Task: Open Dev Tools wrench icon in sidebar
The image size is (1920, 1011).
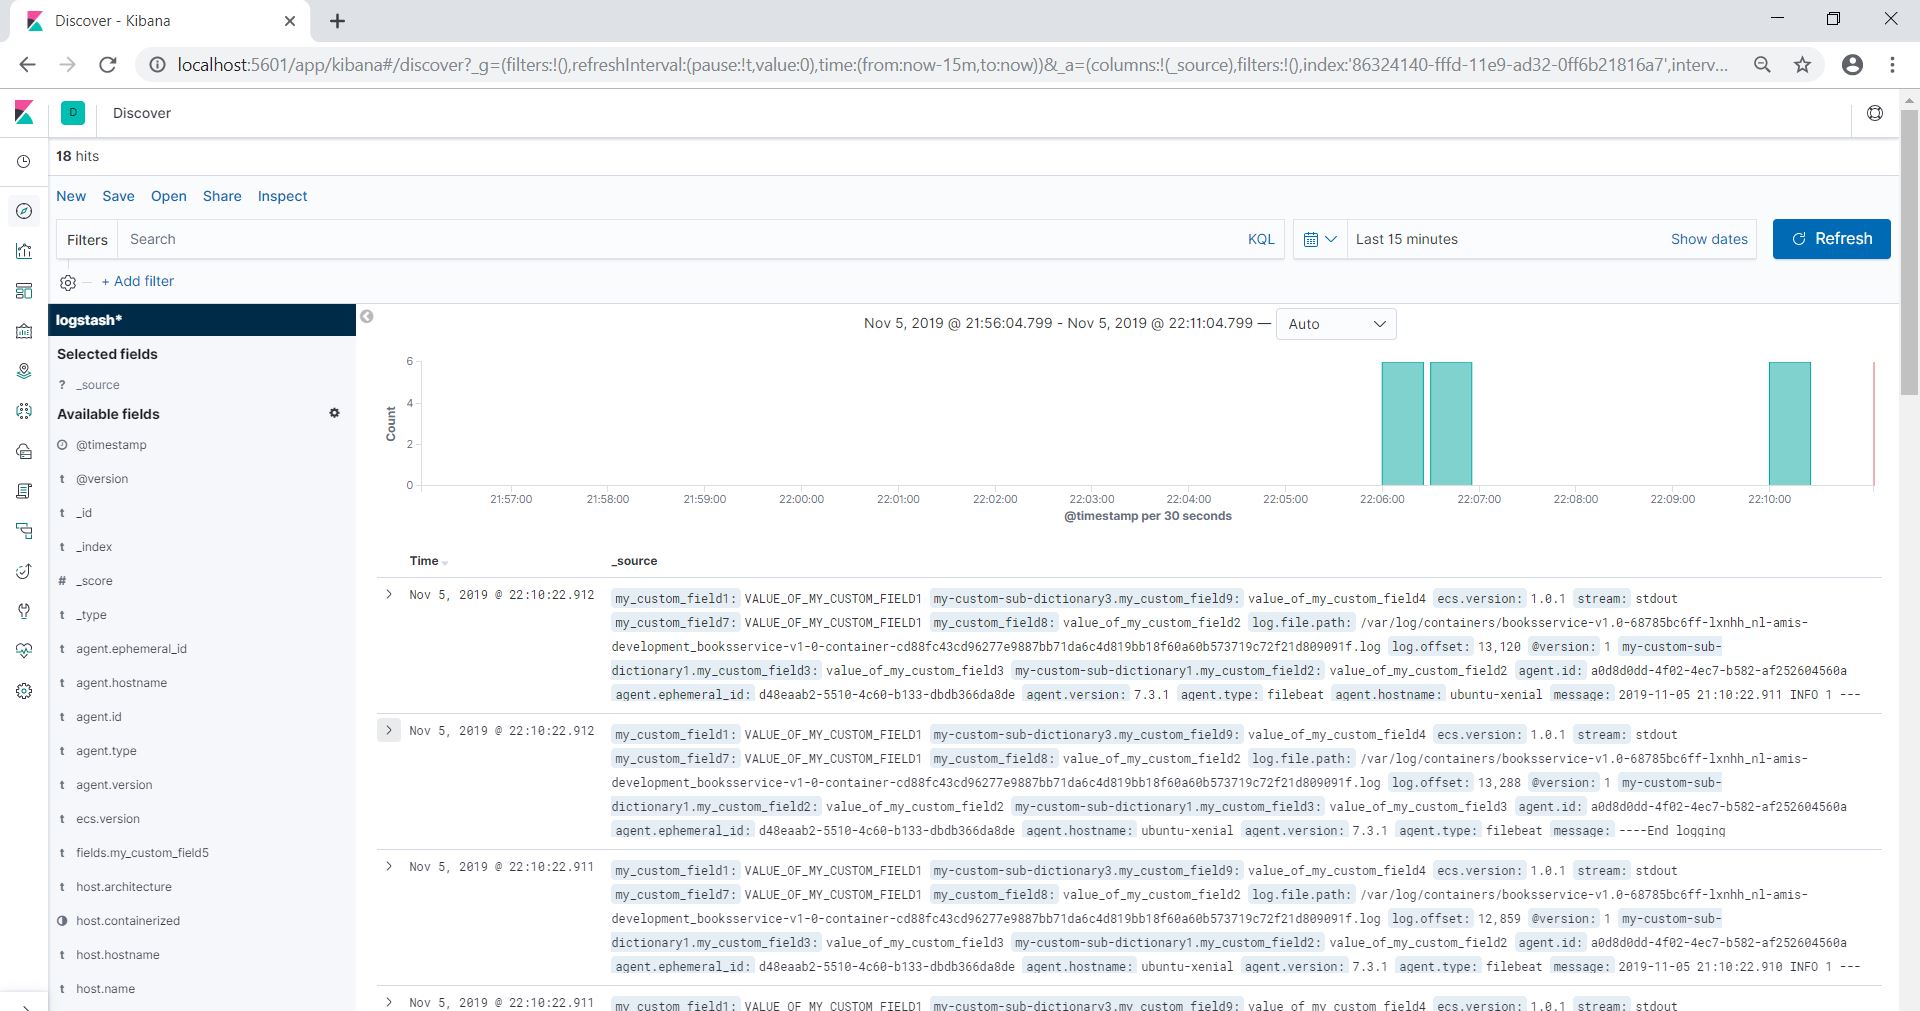Action: [24, 611]
